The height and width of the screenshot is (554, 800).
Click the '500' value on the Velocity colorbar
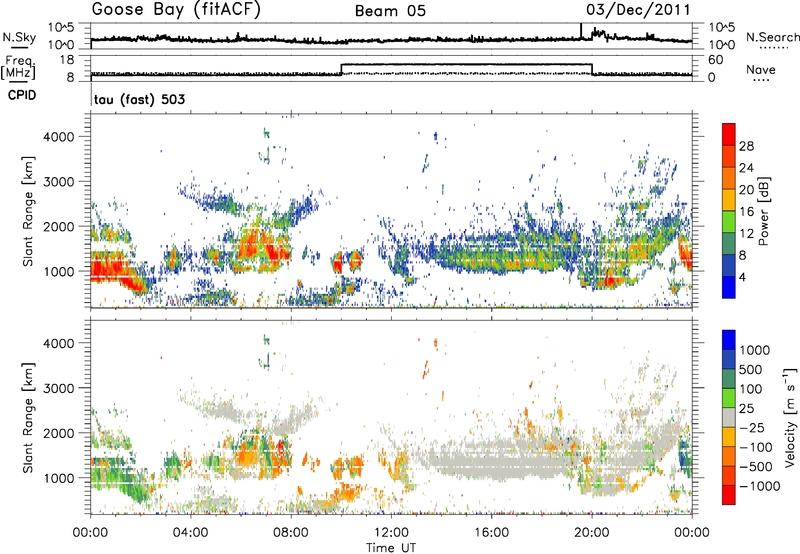point(751,370)
